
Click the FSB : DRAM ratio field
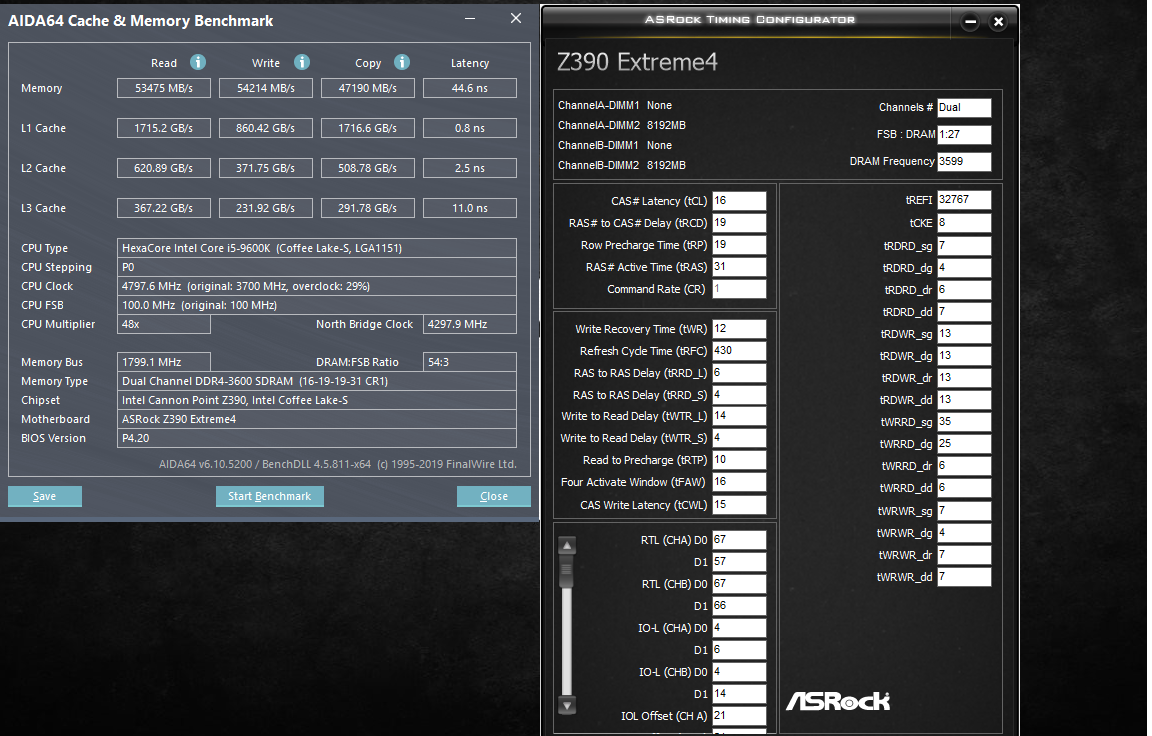pyautogui.click(x=964, y=135)
